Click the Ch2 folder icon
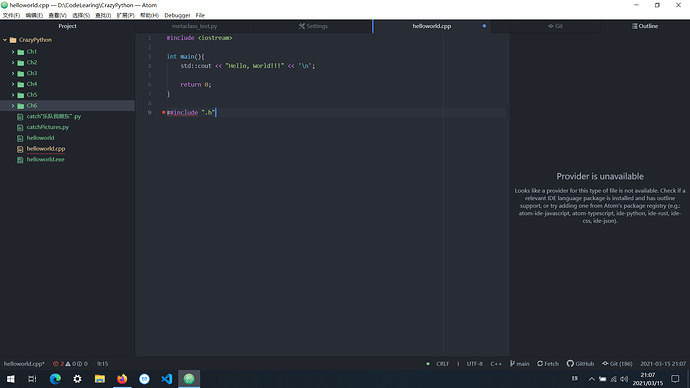The height and width of the screenshot is (388, 690). click(x=21, y=62)
